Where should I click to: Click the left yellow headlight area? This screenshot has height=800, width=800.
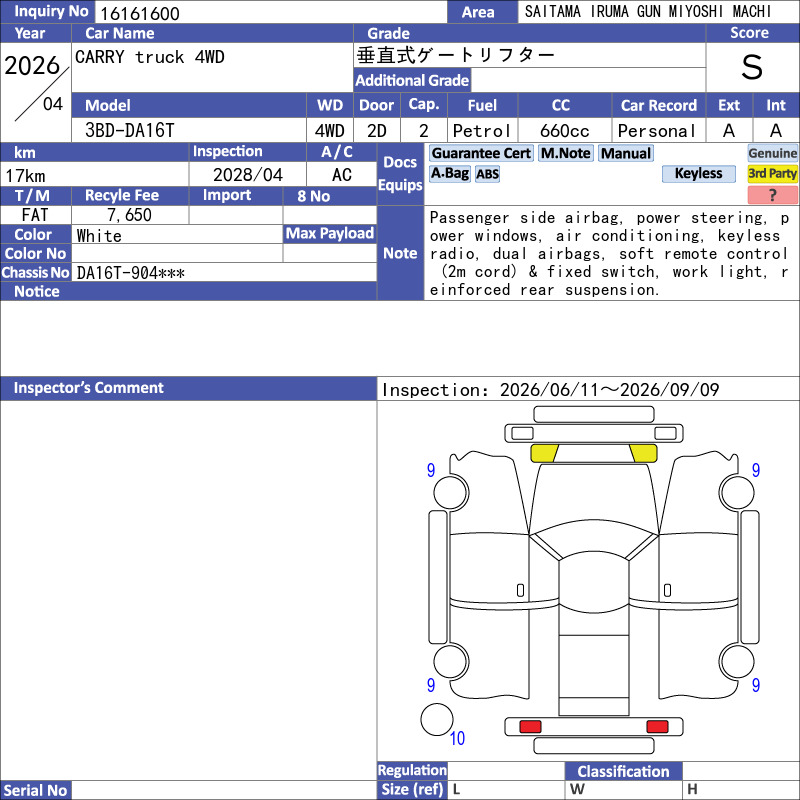[x=544, y=453]
